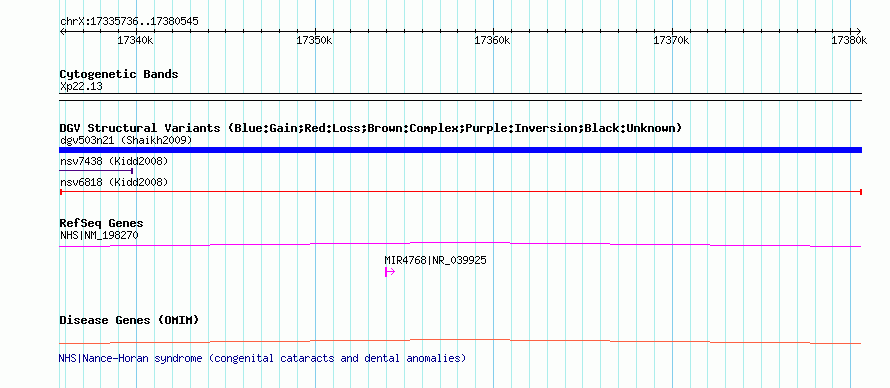The image size is (890, 388).
Task: Click the purple nsv7438 inversion line
Action: [x=96, y=170]
